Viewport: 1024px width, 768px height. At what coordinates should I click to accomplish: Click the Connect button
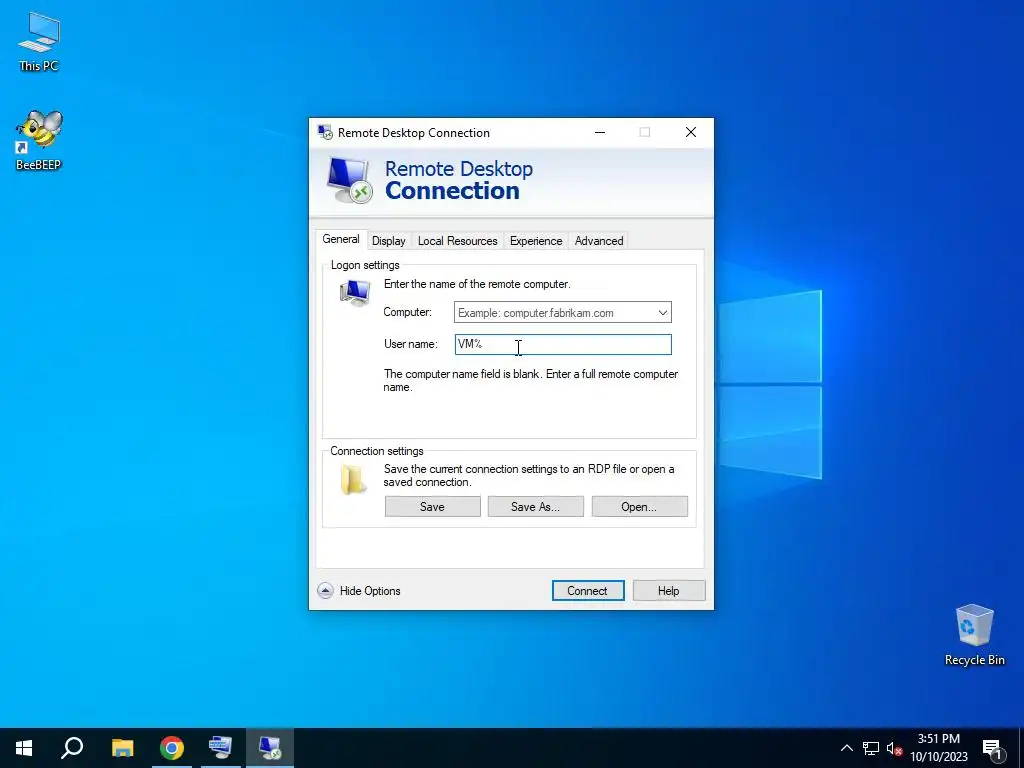point(588,591)
